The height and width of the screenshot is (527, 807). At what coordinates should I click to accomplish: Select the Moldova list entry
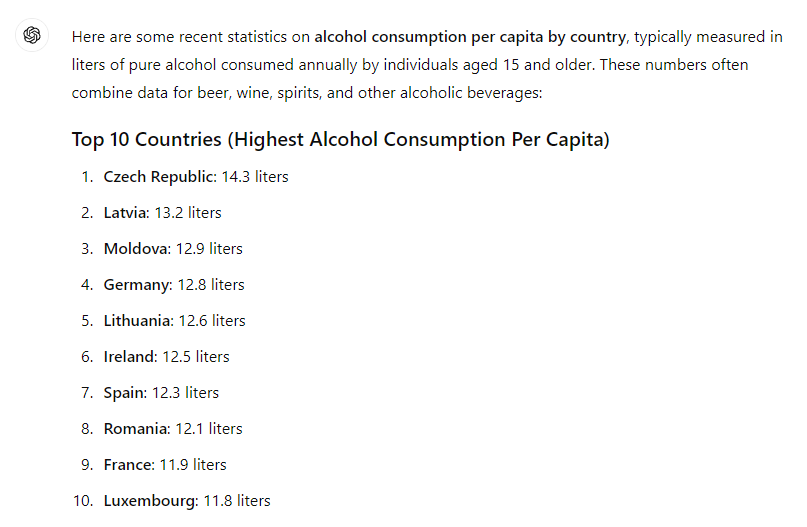coord(173,249)
